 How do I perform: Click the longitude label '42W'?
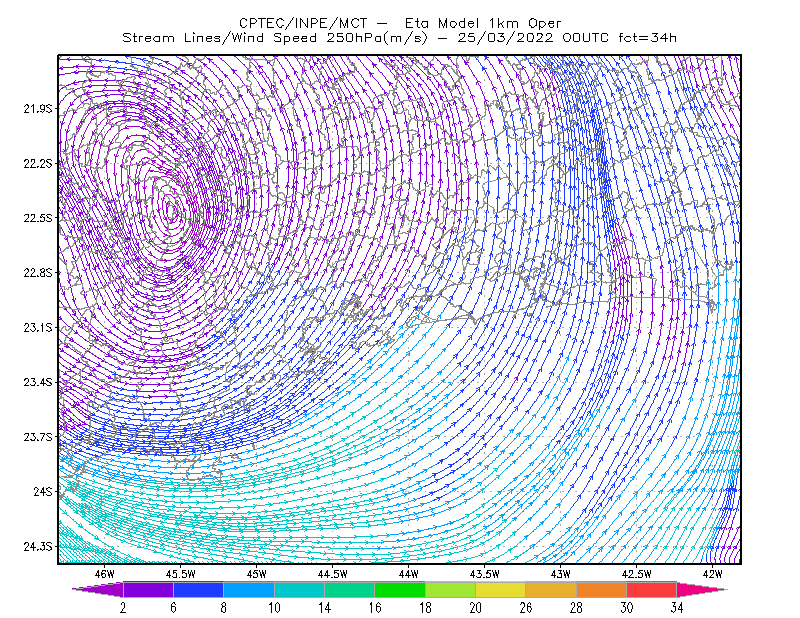[713, 574]
